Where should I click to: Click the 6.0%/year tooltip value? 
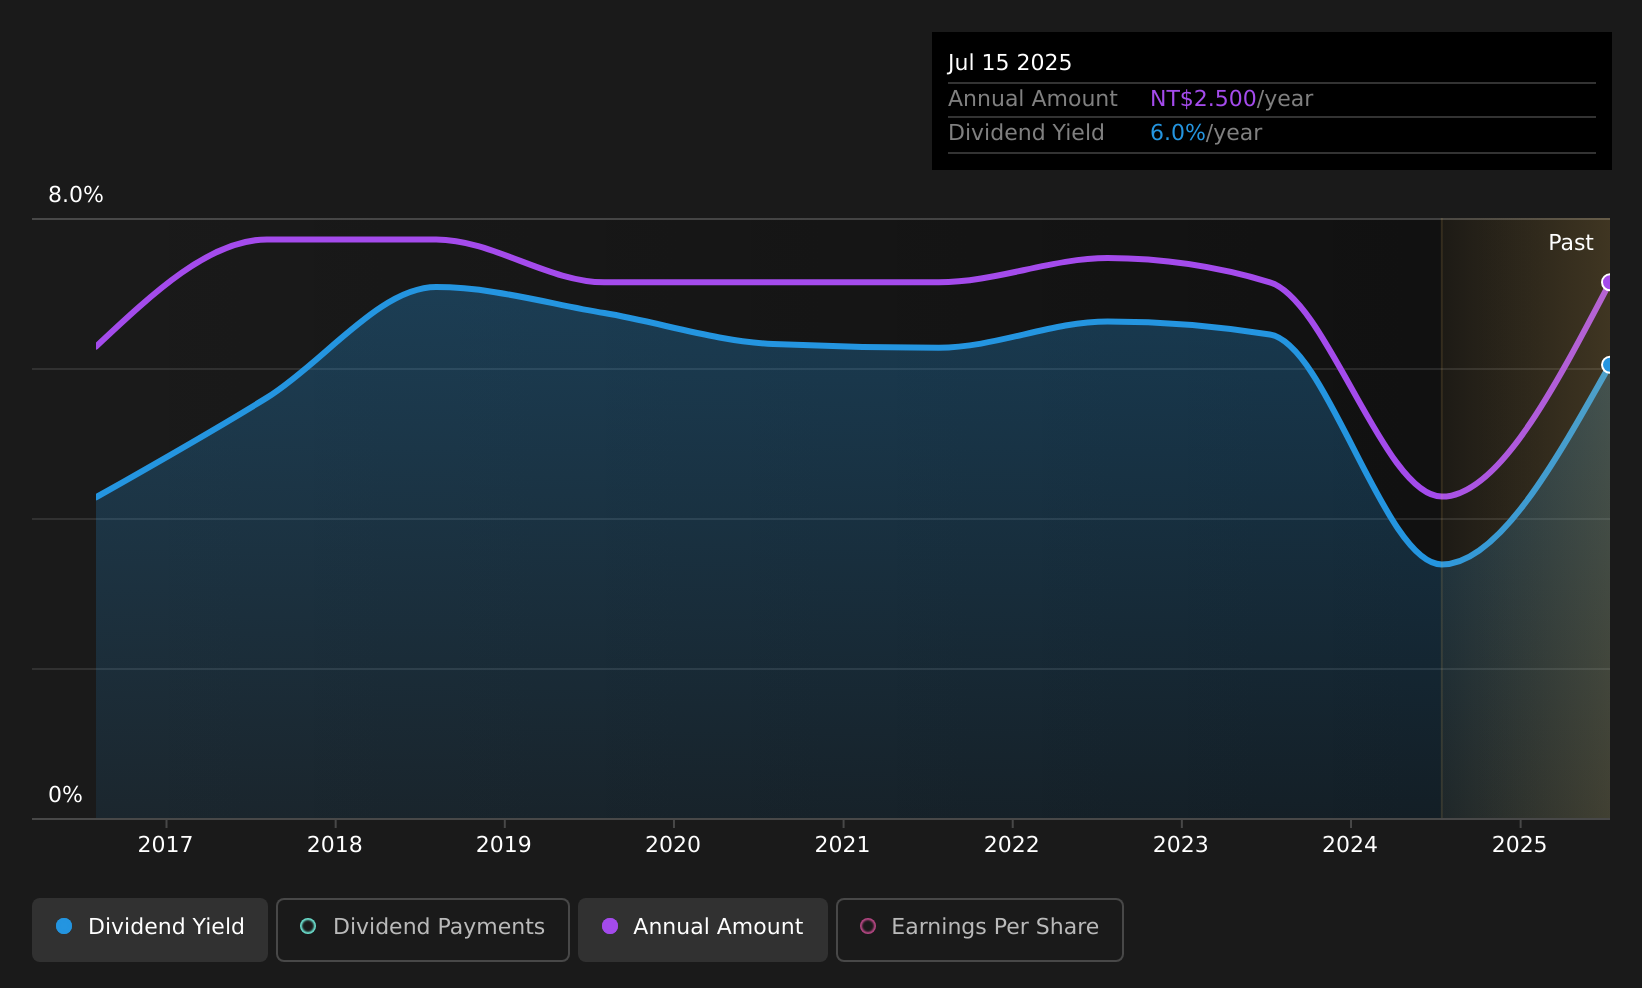click(1206, 133)
